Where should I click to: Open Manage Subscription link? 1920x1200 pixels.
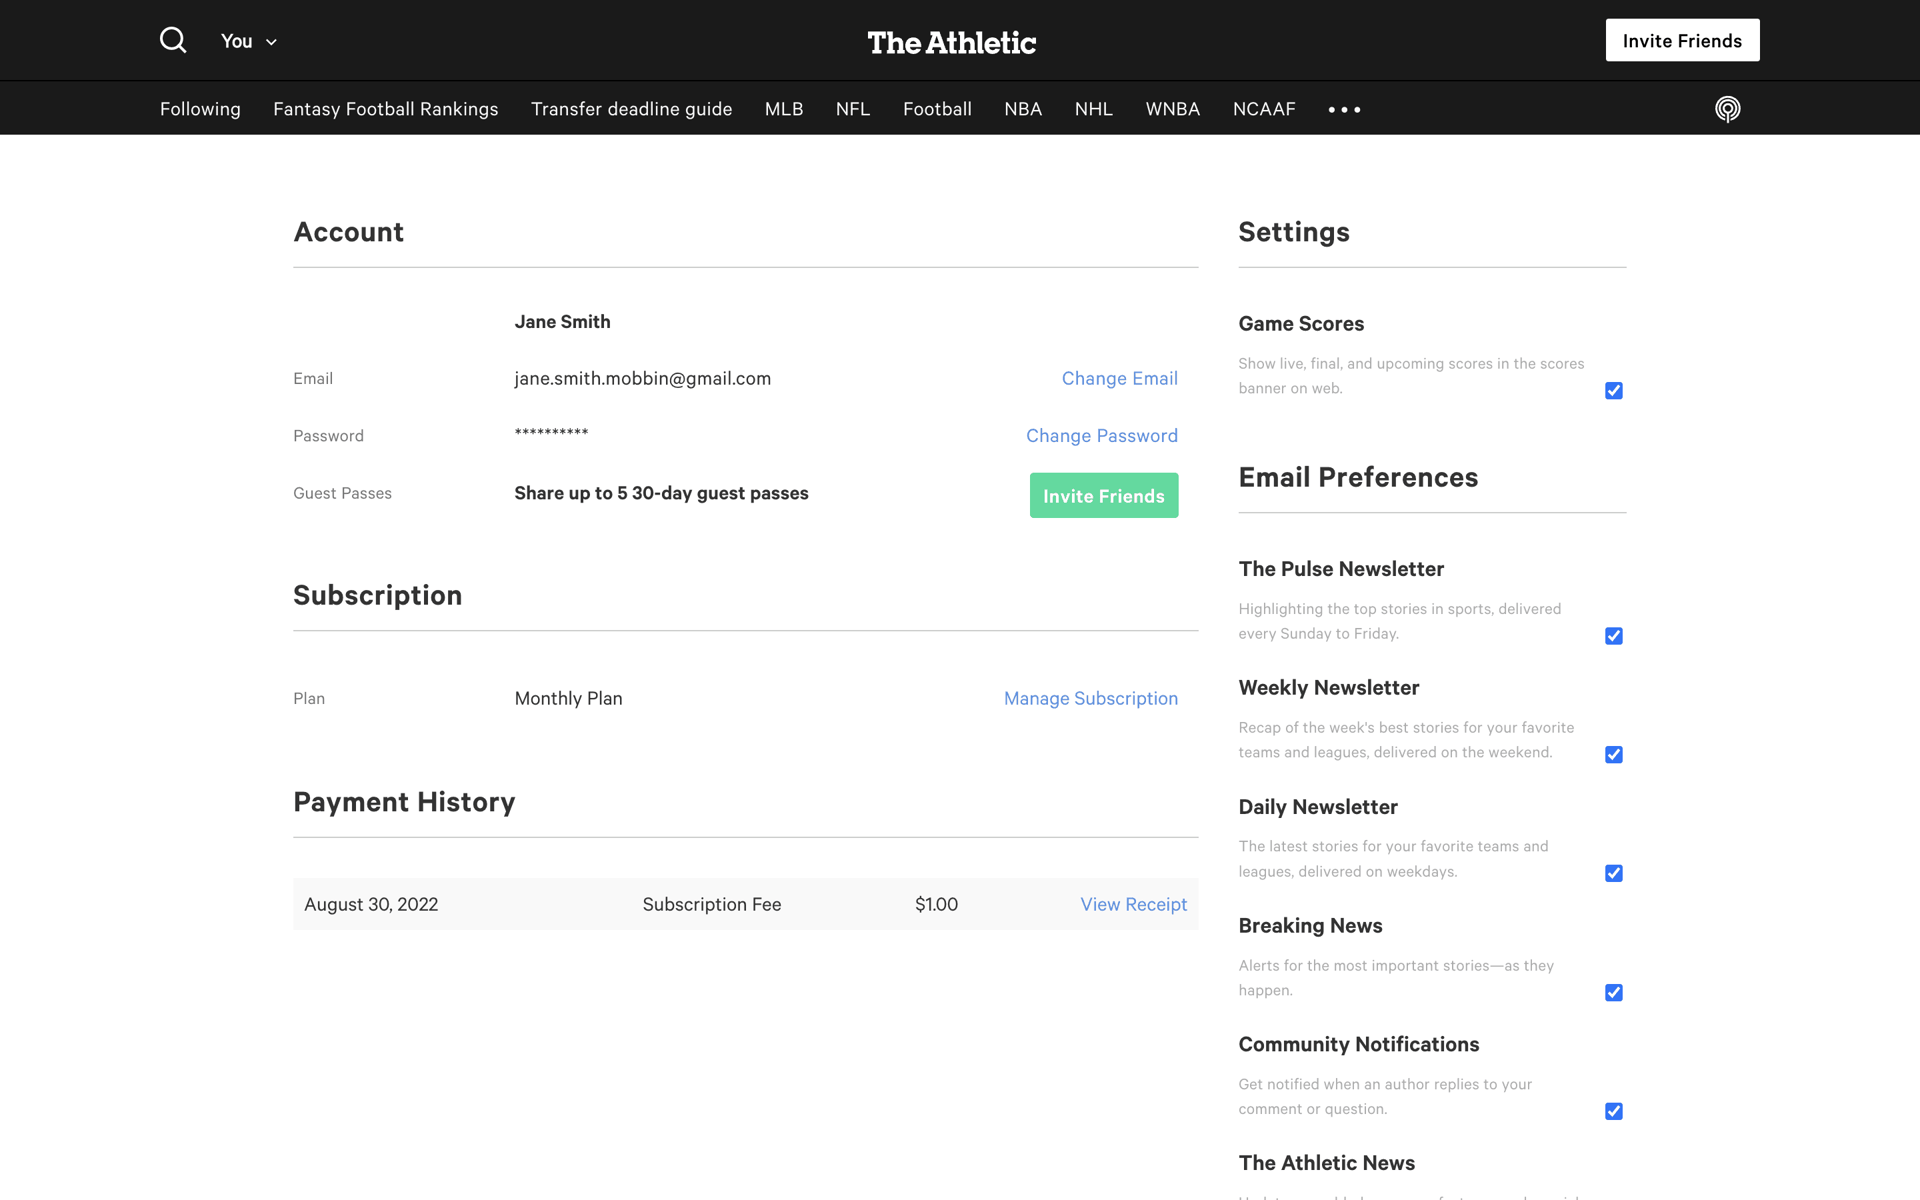(x=1090, y=698)
